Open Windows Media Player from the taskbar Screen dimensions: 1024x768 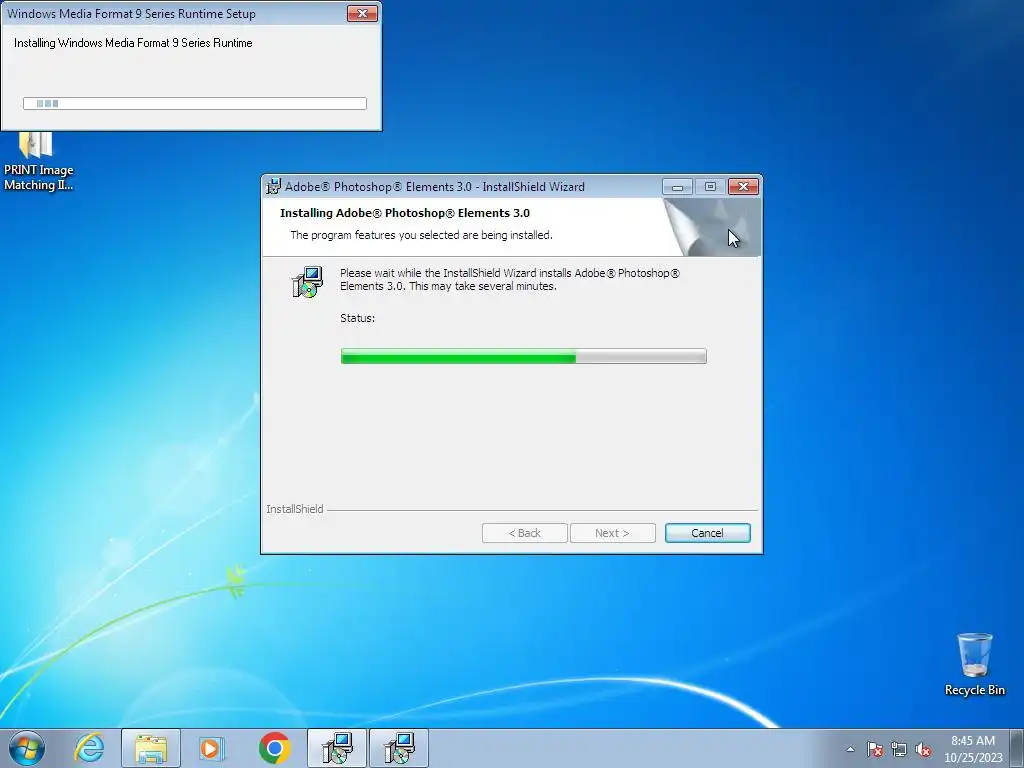tap(212, 748)
